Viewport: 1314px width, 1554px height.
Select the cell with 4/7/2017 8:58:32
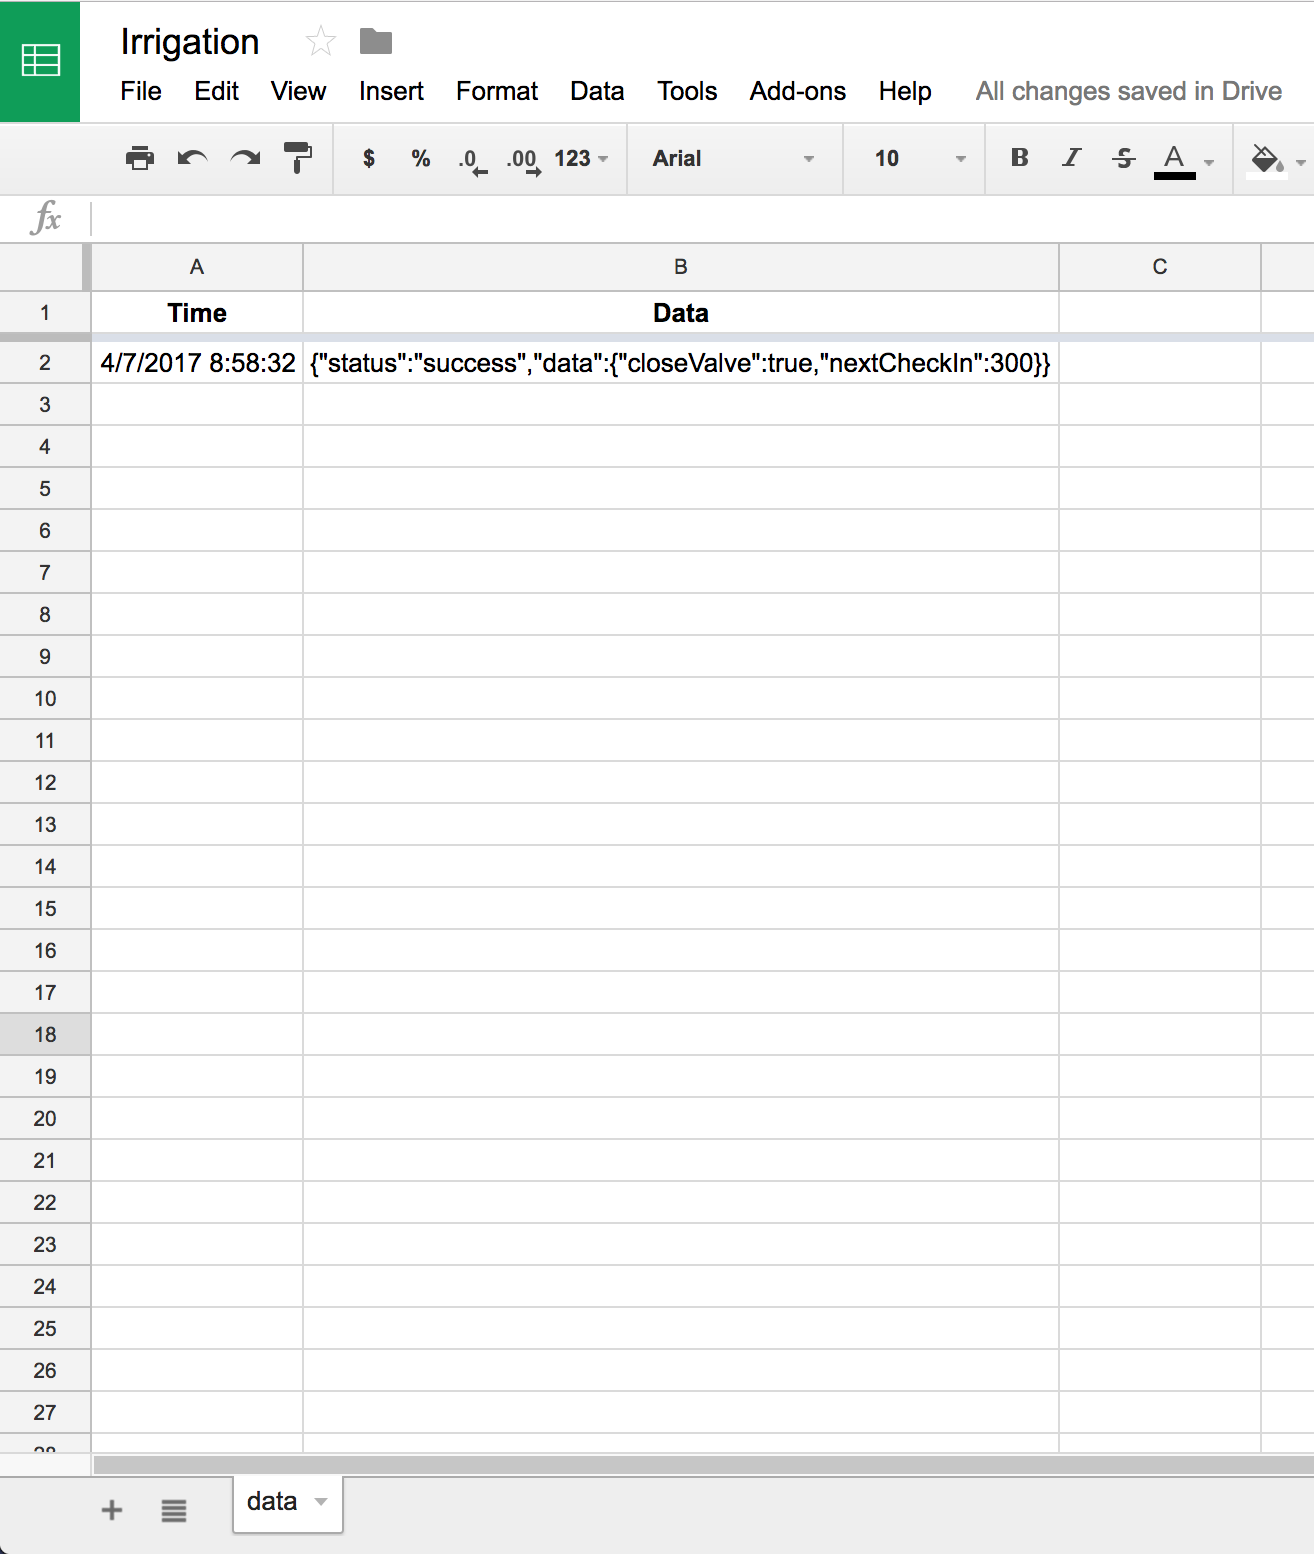point(197,363)
